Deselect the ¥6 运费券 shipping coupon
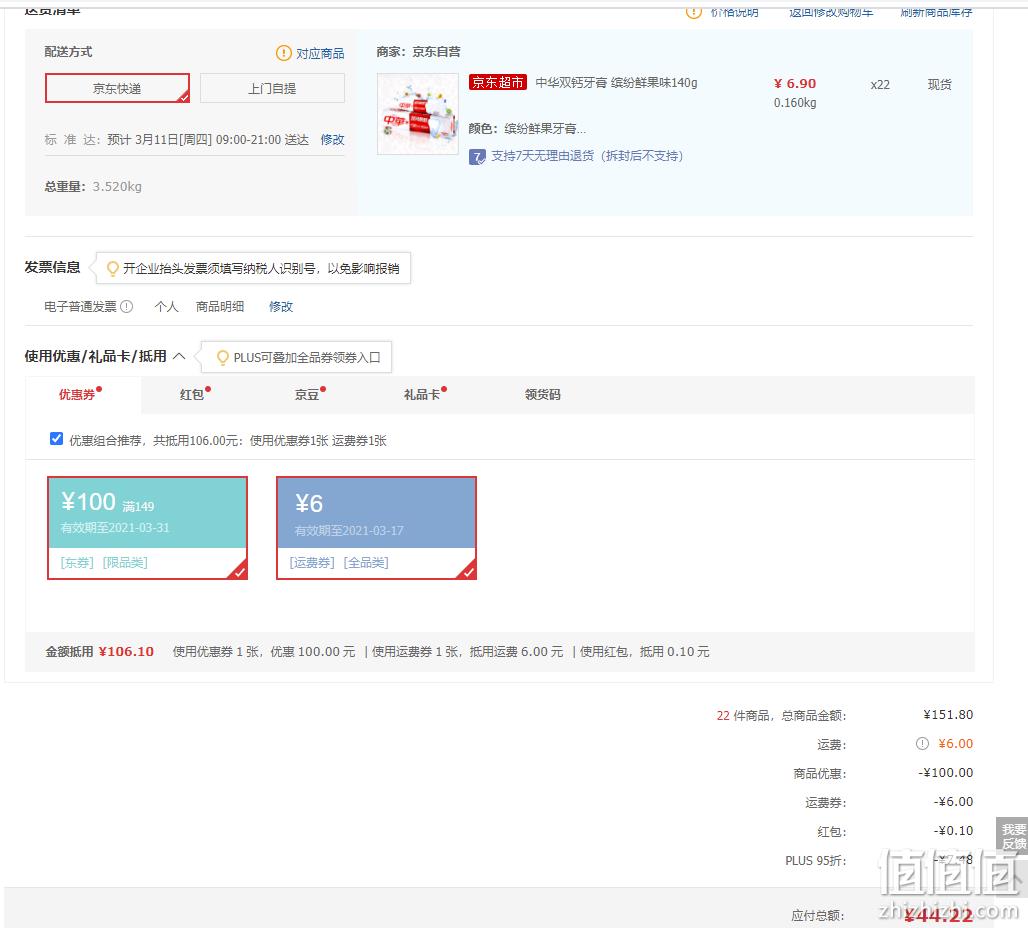Image resolution: width=1028 pixels, height=928 pixels. pos(376,528)
